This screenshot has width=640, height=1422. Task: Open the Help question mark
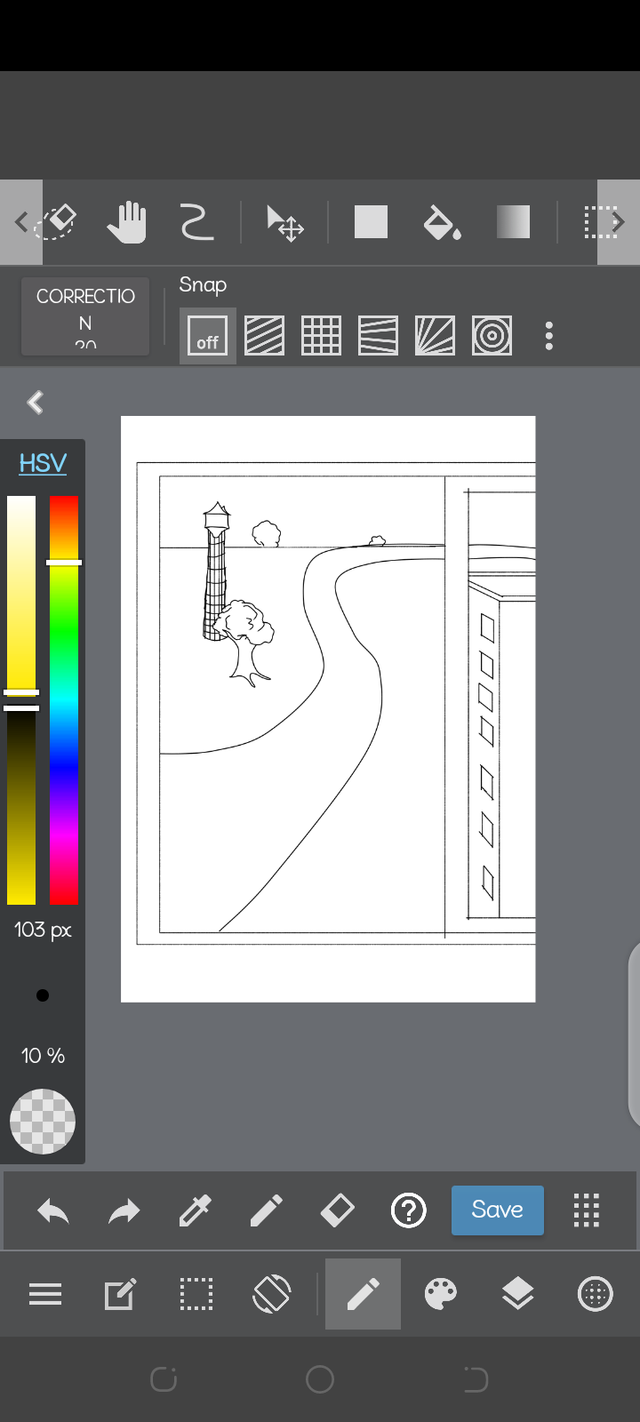(x=408, y=1211)
